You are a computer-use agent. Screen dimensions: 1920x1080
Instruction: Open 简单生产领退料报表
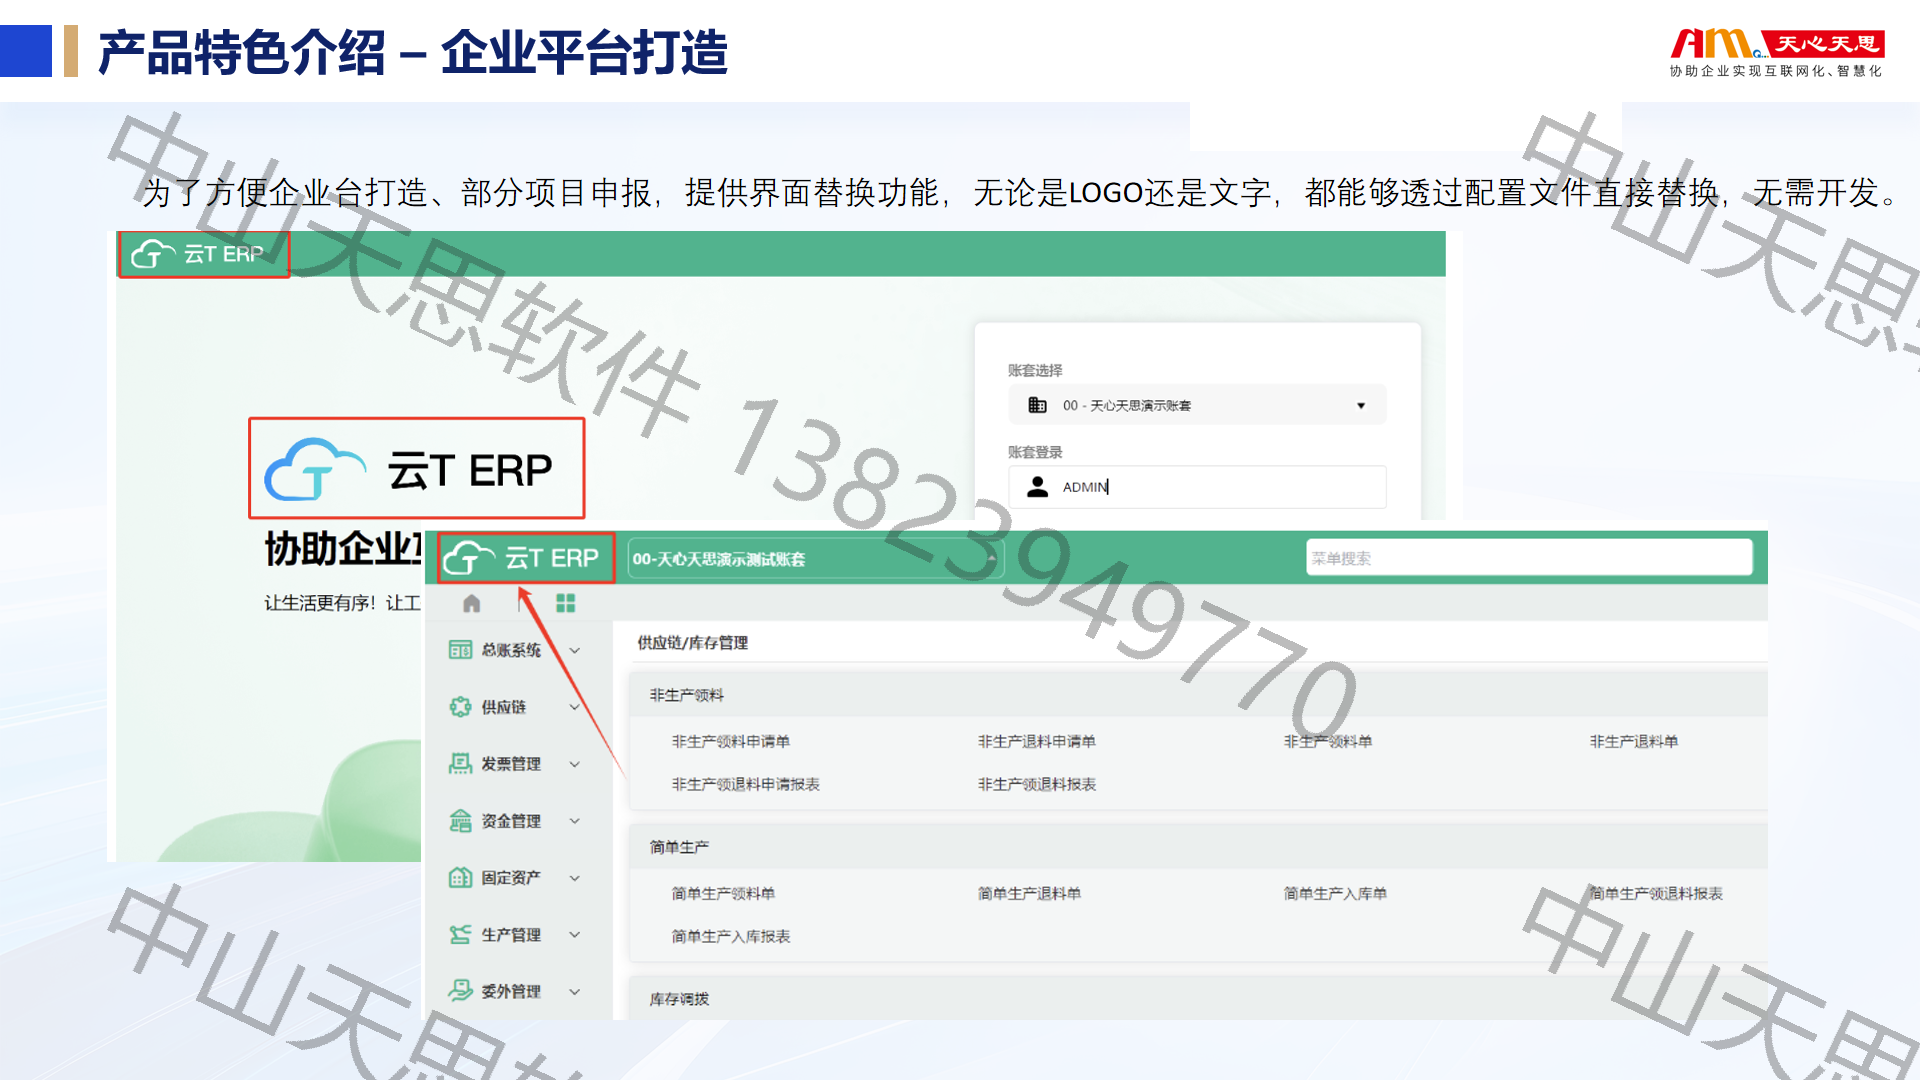(1656, 893)
